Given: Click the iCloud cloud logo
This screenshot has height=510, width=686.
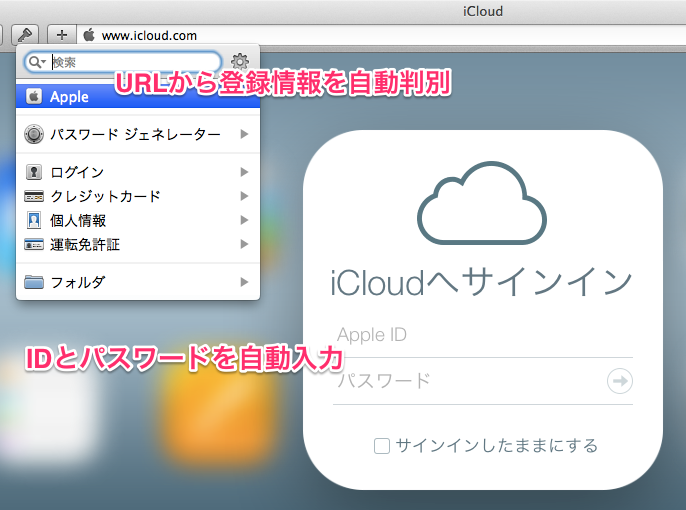Looking at the screenshot, I should point(482,203).
